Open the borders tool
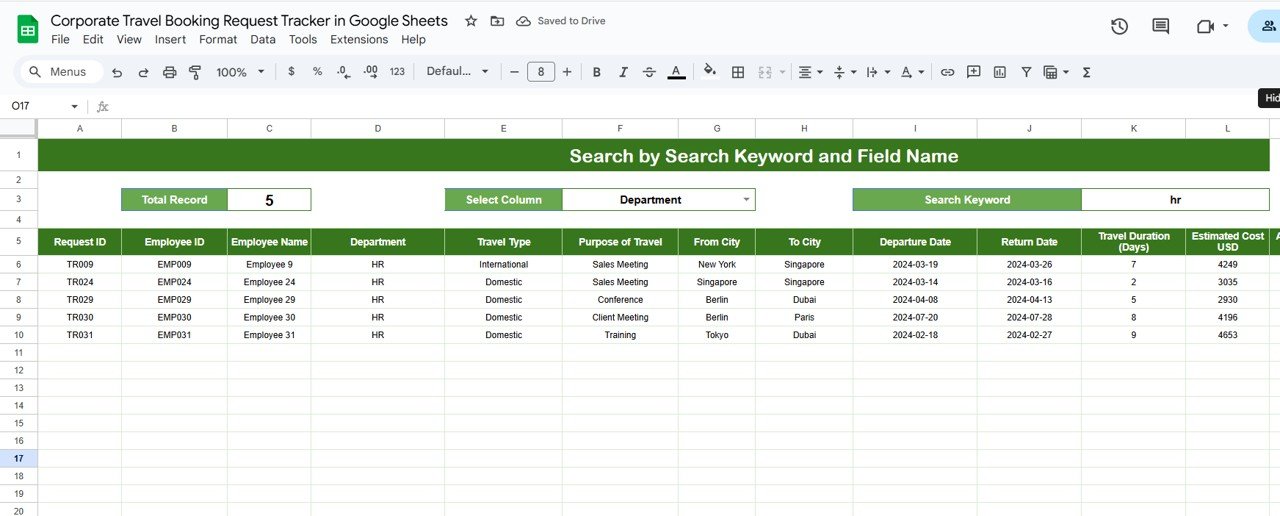 tap(738, 72)
